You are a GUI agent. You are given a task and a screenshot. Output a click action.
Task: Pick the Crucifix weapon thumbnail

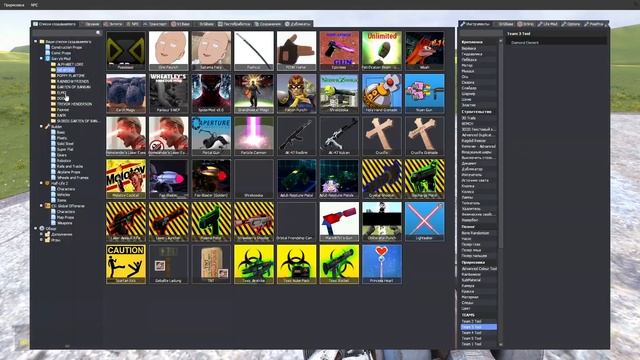(x=382, y=136)
